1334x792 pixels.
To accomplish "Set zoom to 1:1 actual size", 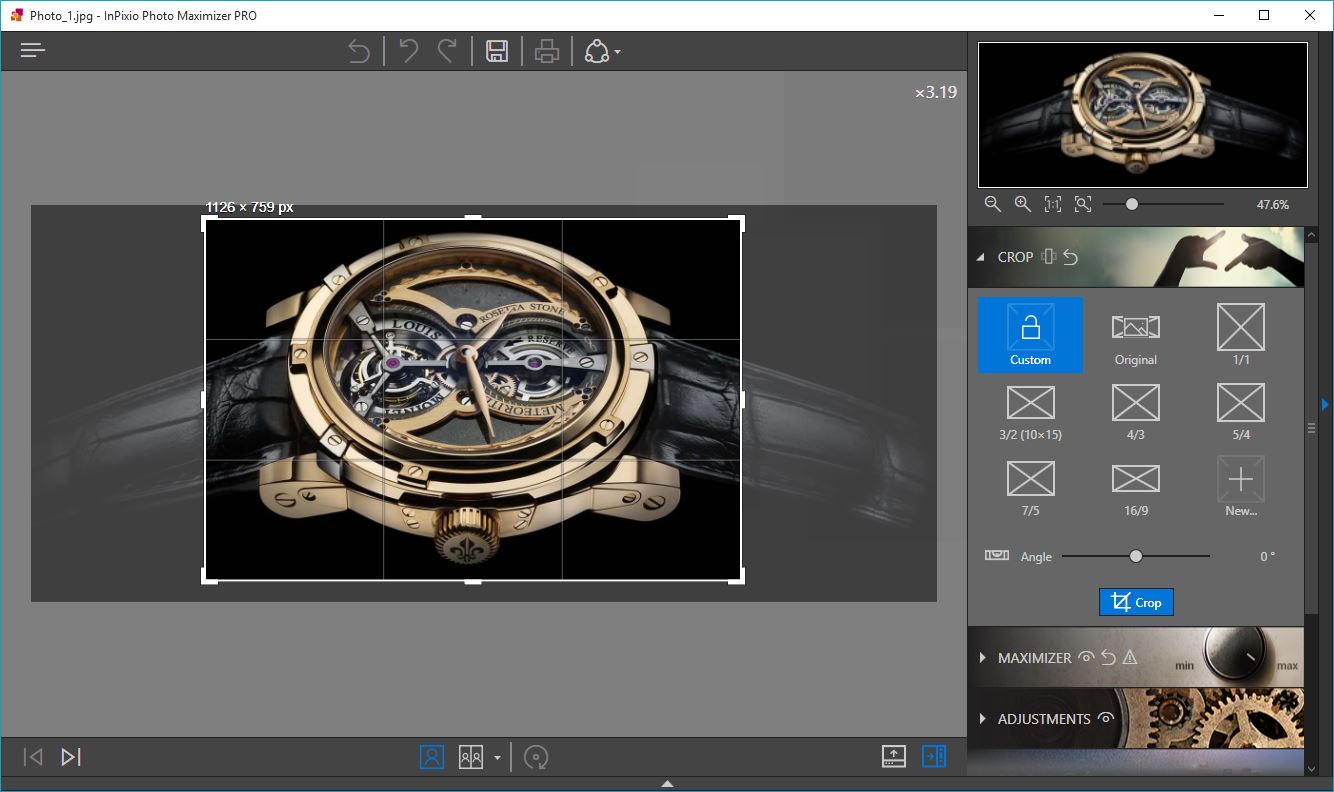I will (1053, 204).
